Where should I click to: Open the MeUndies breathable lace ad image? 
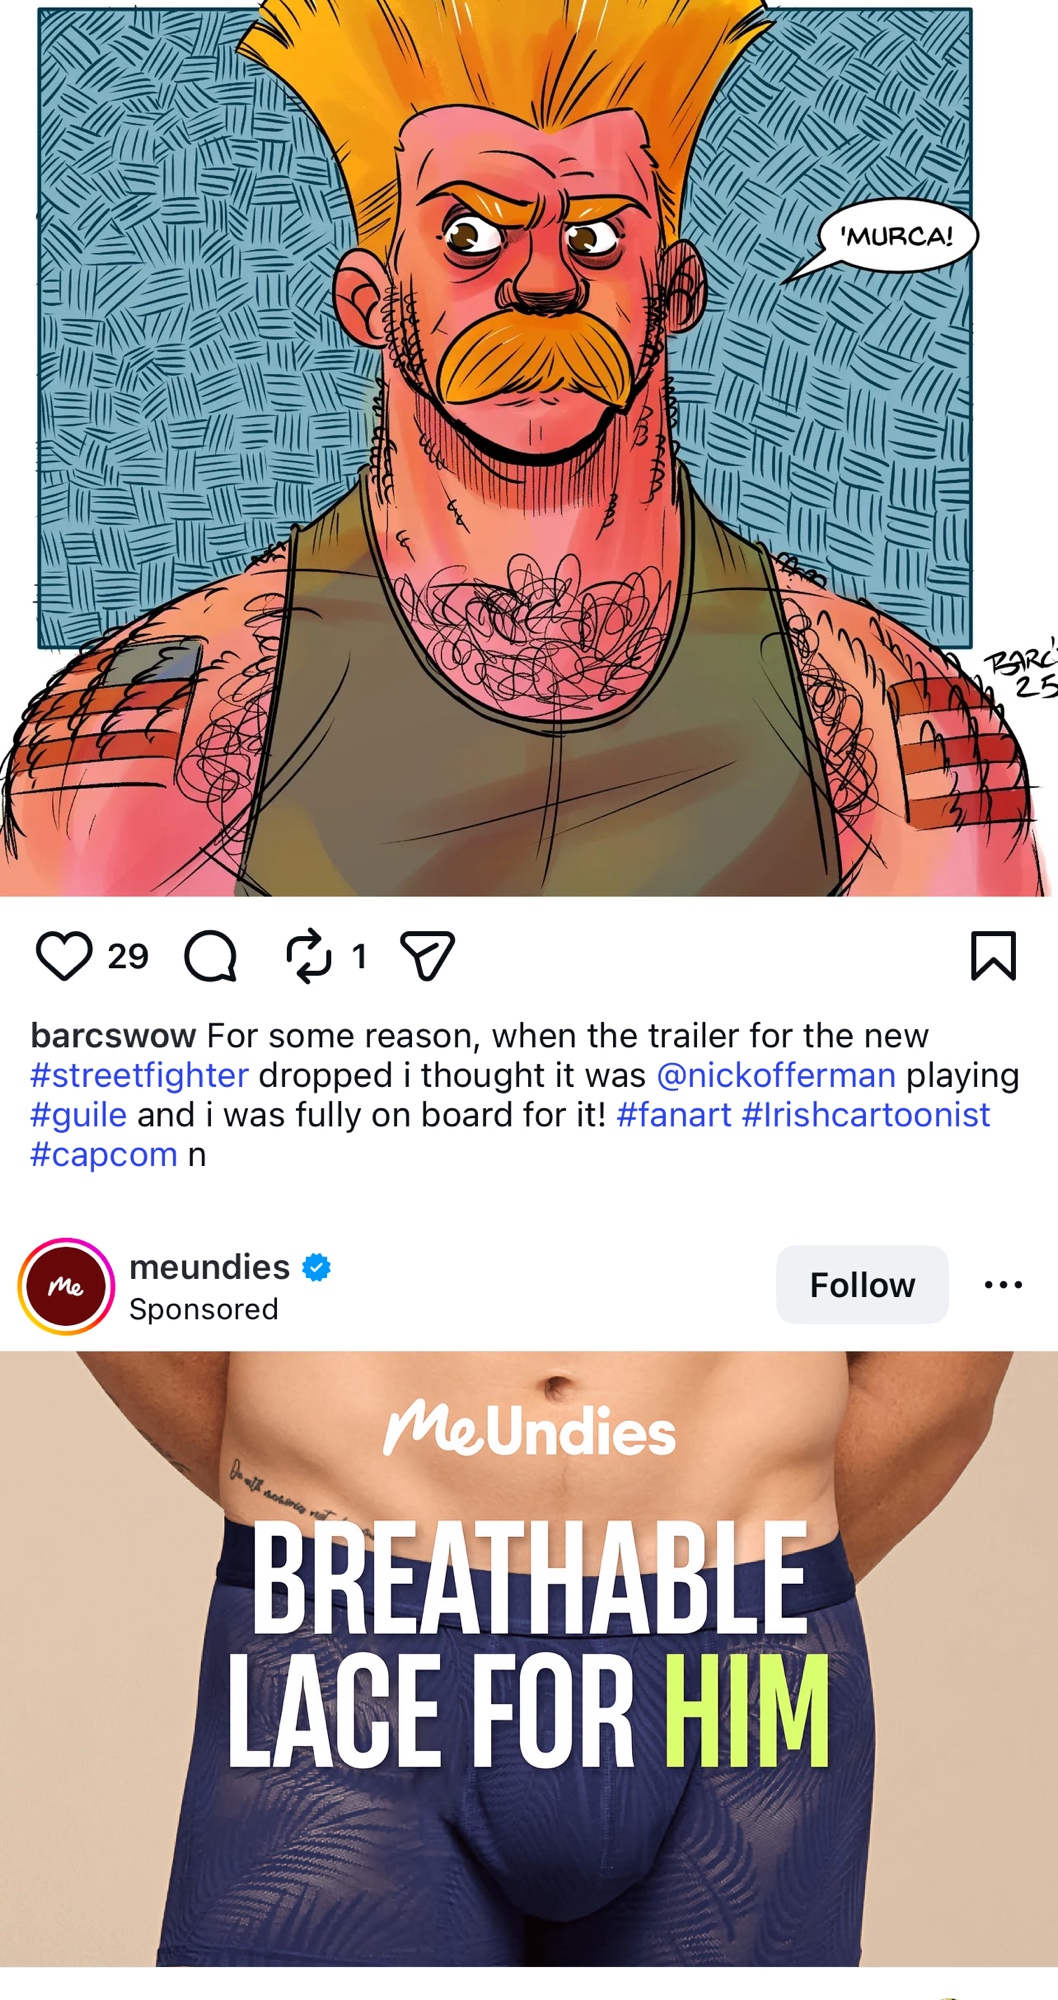pyautogui.click(x=529, y=1659)
